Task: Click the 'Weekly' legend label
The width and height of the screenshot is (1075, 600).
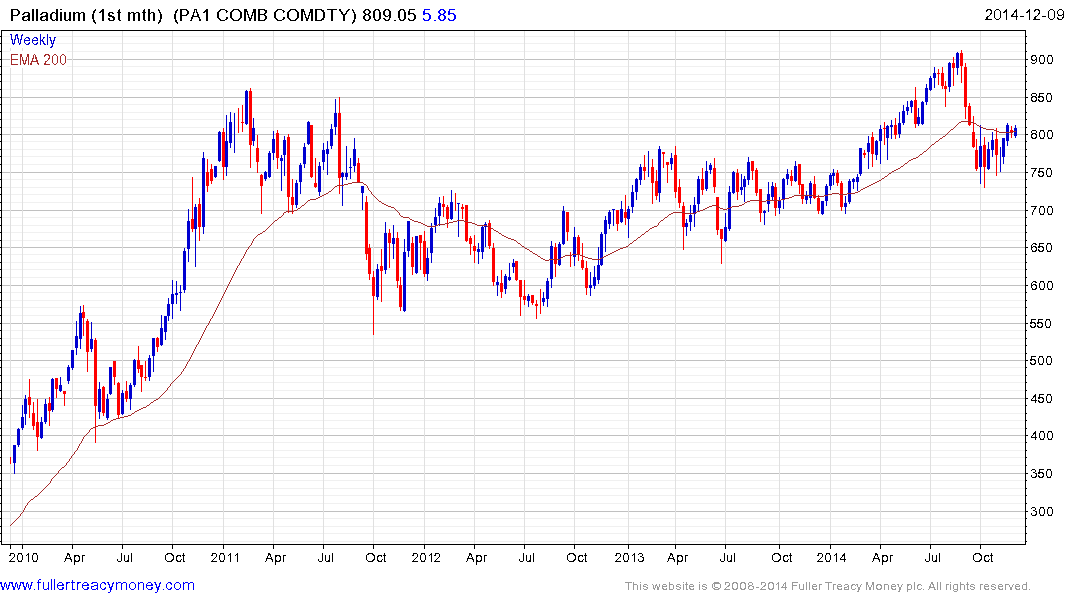Action: [33, 40]
